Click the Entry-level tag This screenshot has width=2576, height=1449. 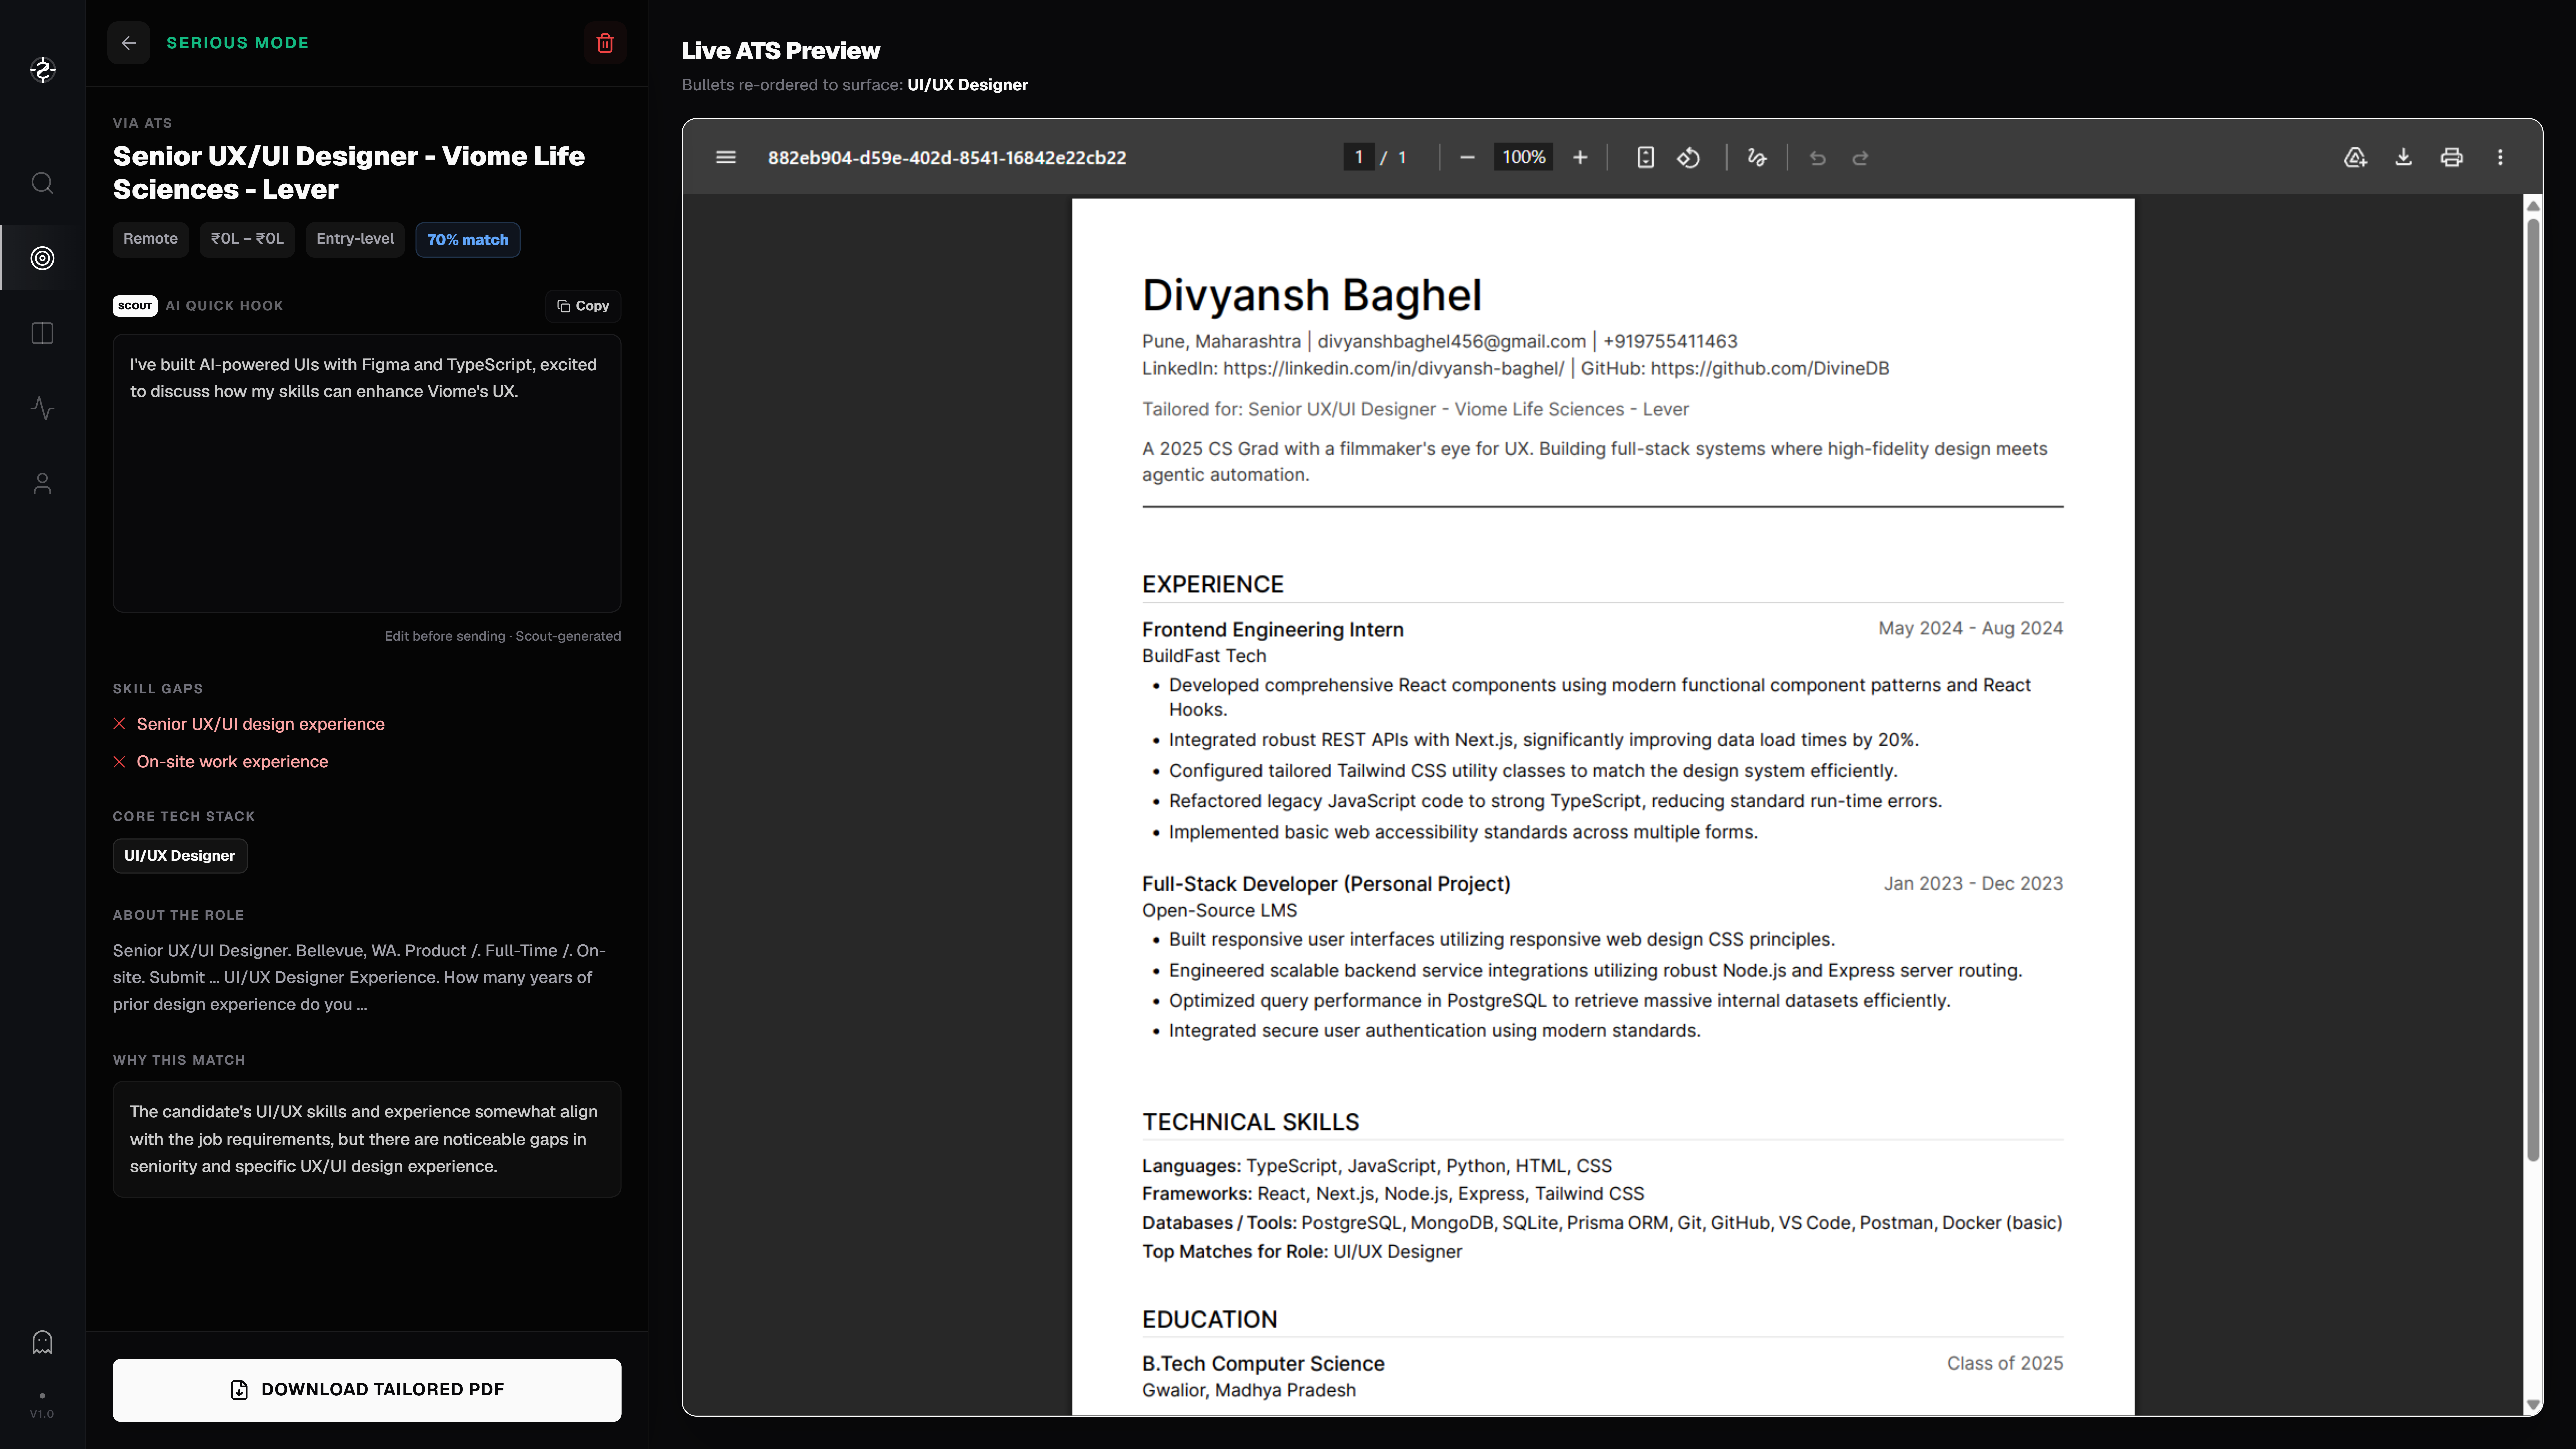click(355, 239)
